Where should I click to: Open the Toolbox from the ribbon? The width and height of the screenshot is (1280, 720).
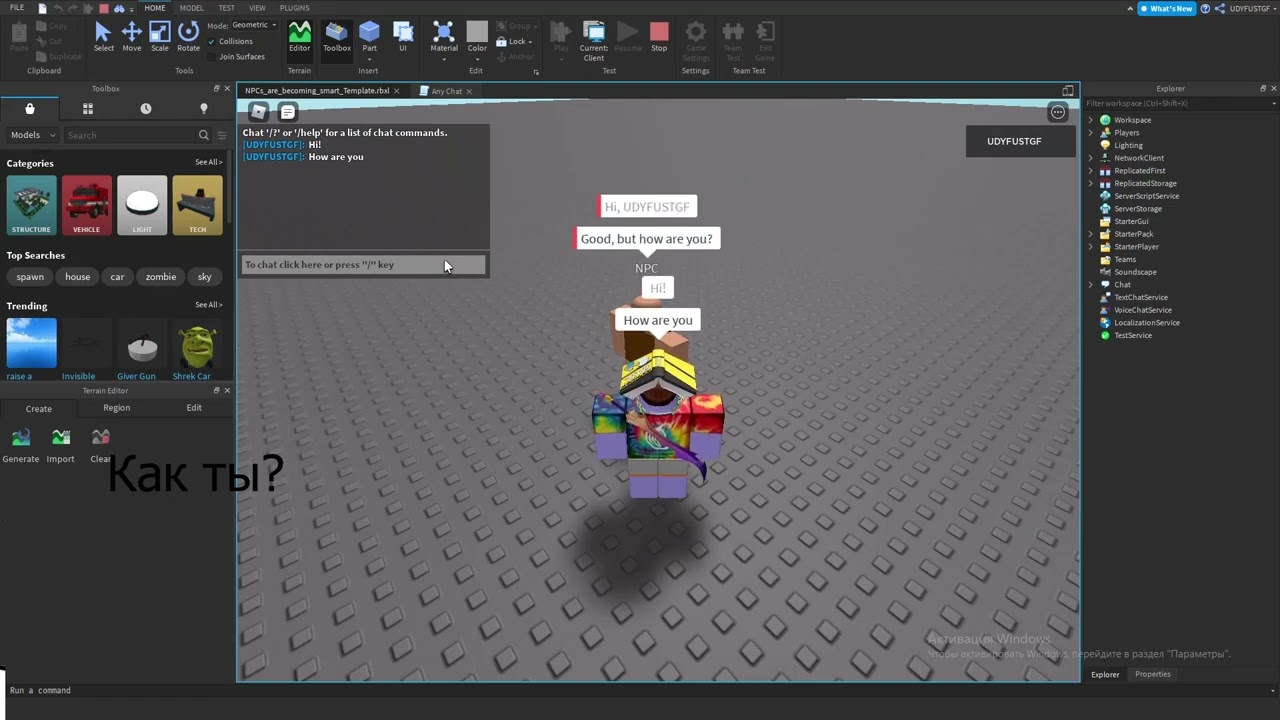(337, 37)
